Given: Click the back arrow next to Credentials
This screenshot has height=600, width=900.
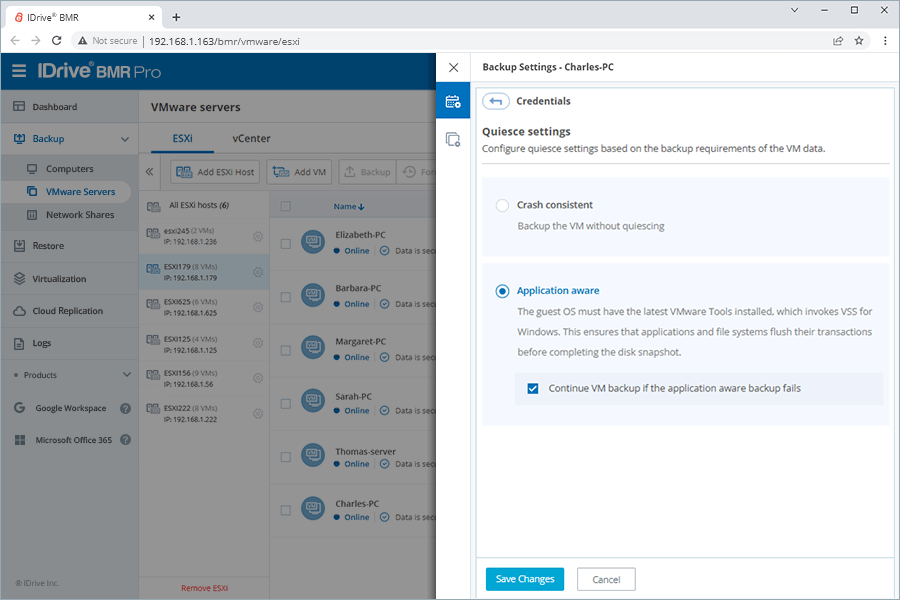Looking at the screenshot, I should click(x=496, y=101).
